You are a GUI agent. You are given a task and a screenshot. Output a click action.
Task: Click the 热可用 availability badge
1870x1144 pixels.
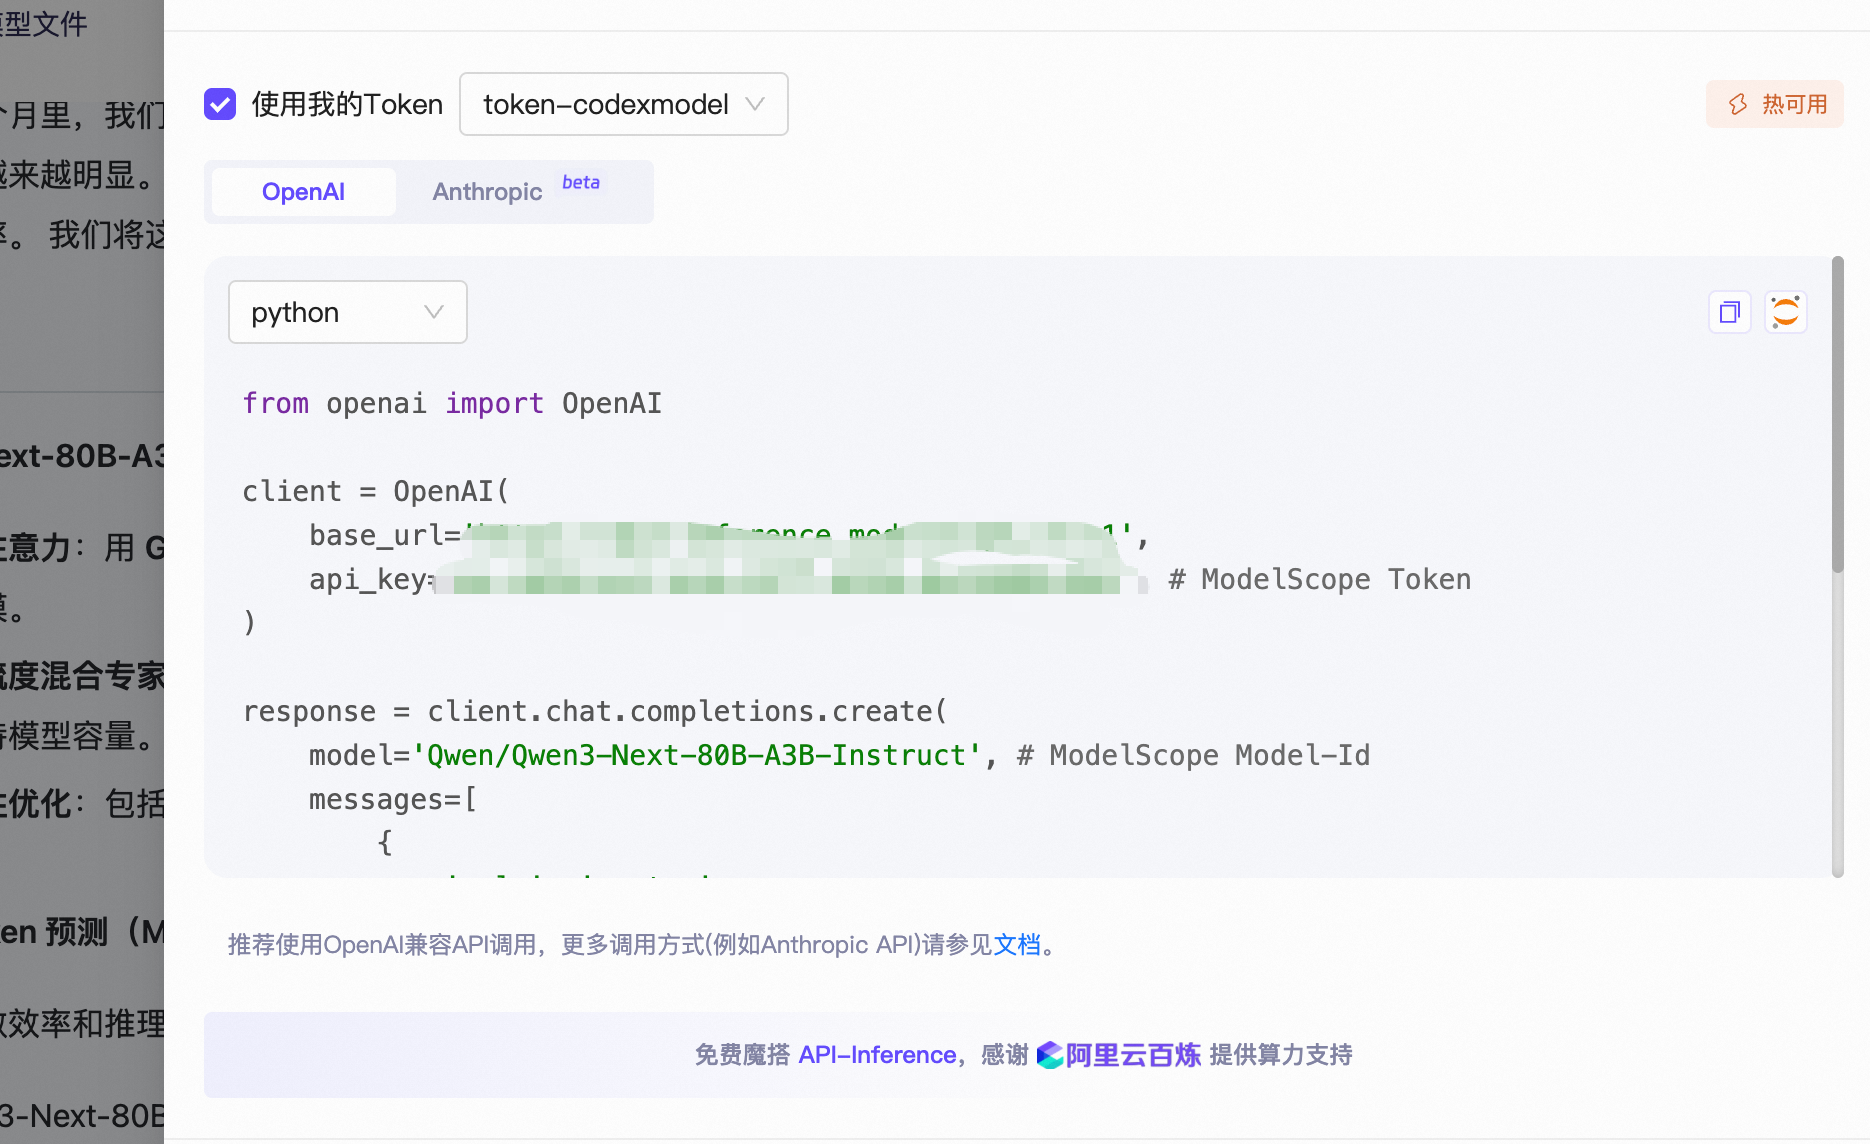pos(1774,104)
